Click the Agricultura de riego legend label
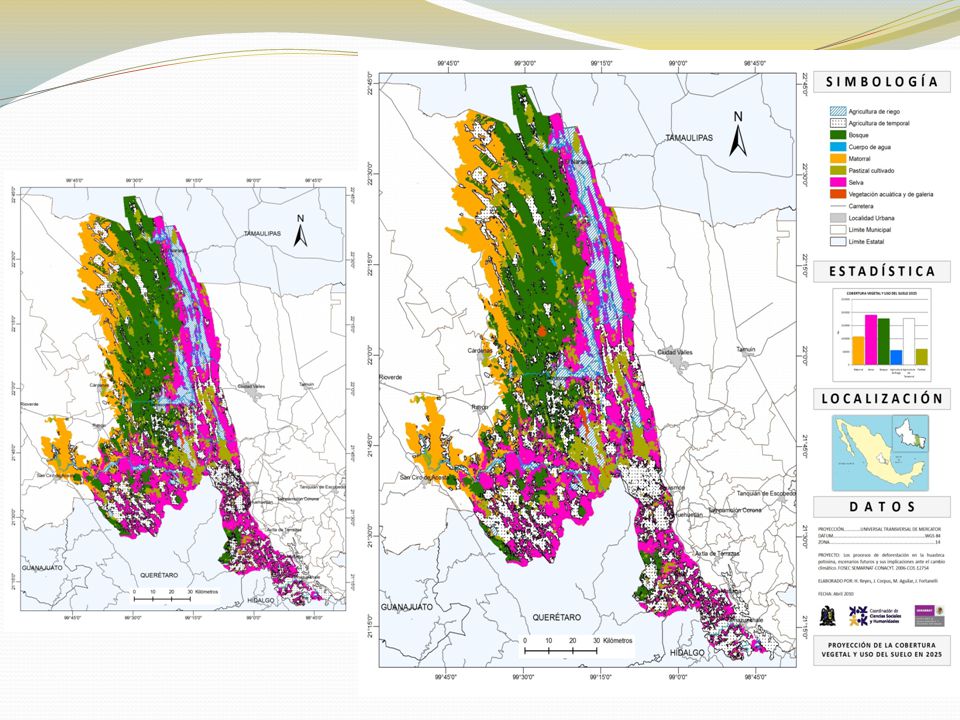Screen dimensions: 960x720 click(x=874, y=111)
